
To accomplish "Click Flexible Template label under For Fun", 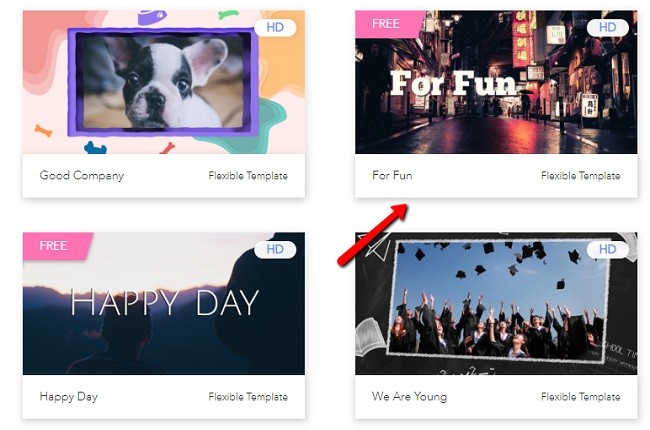I will point(580,176).
